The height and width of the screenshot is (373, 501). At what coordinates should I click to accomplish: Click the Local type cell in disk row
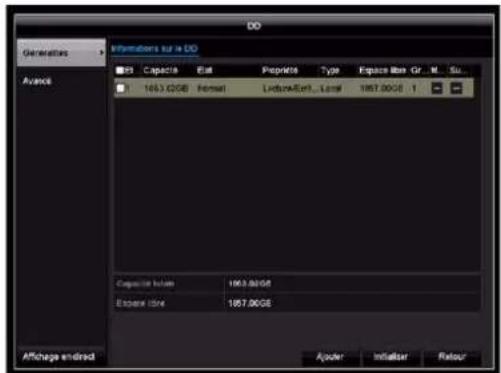(x=331, y=88)
